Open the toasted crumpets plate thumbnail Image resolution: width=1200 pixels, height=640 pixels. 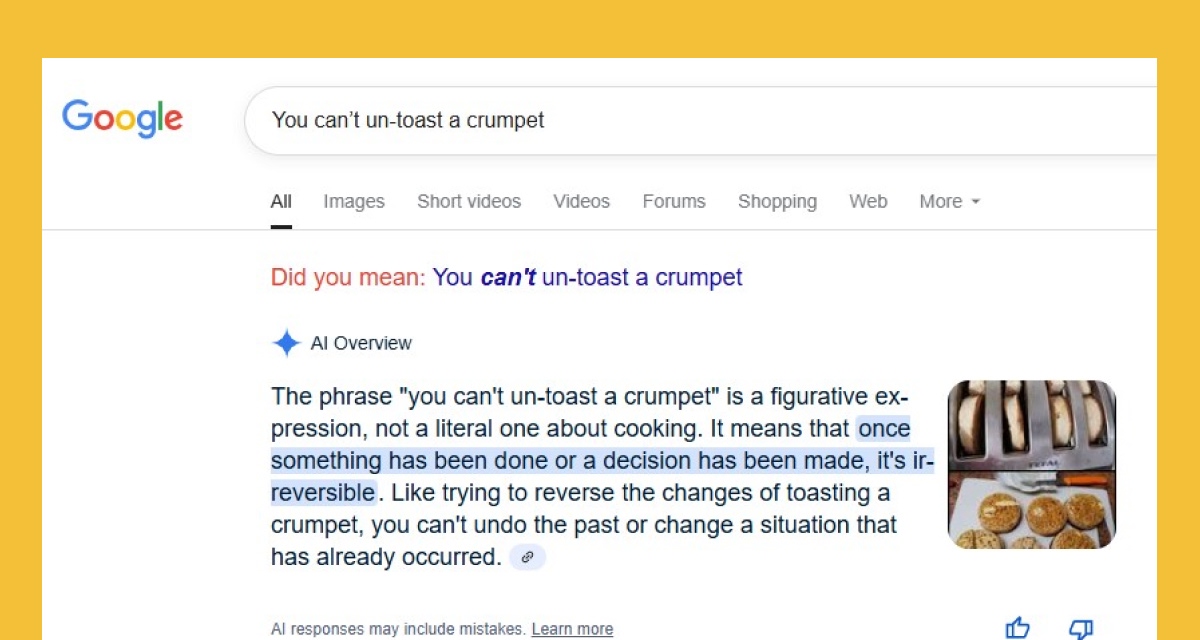tap(1031, 510)
